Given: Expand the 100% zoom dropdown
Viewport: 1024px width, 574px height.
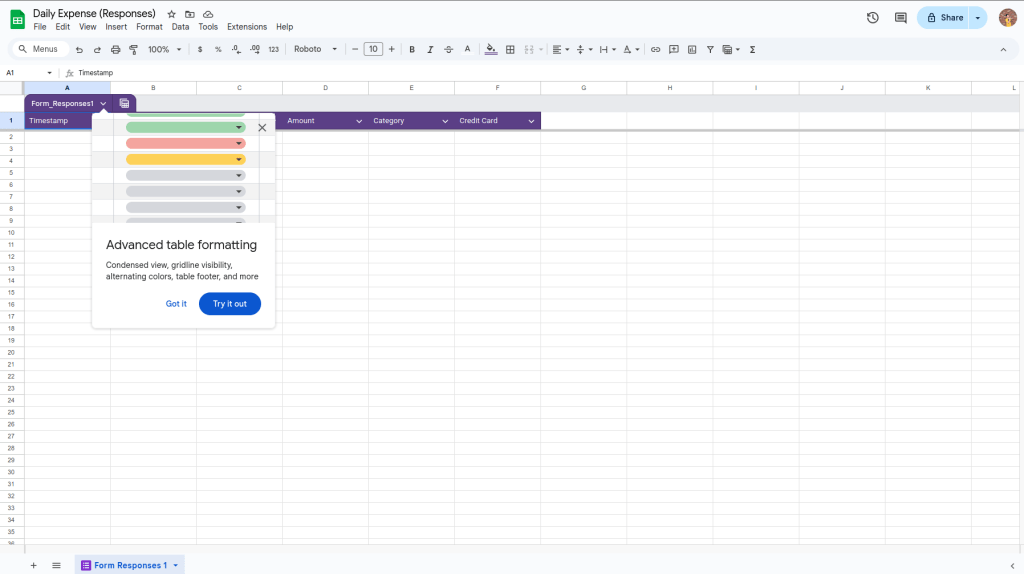Looking at the screenshot, I should click(x=164, y=49).
